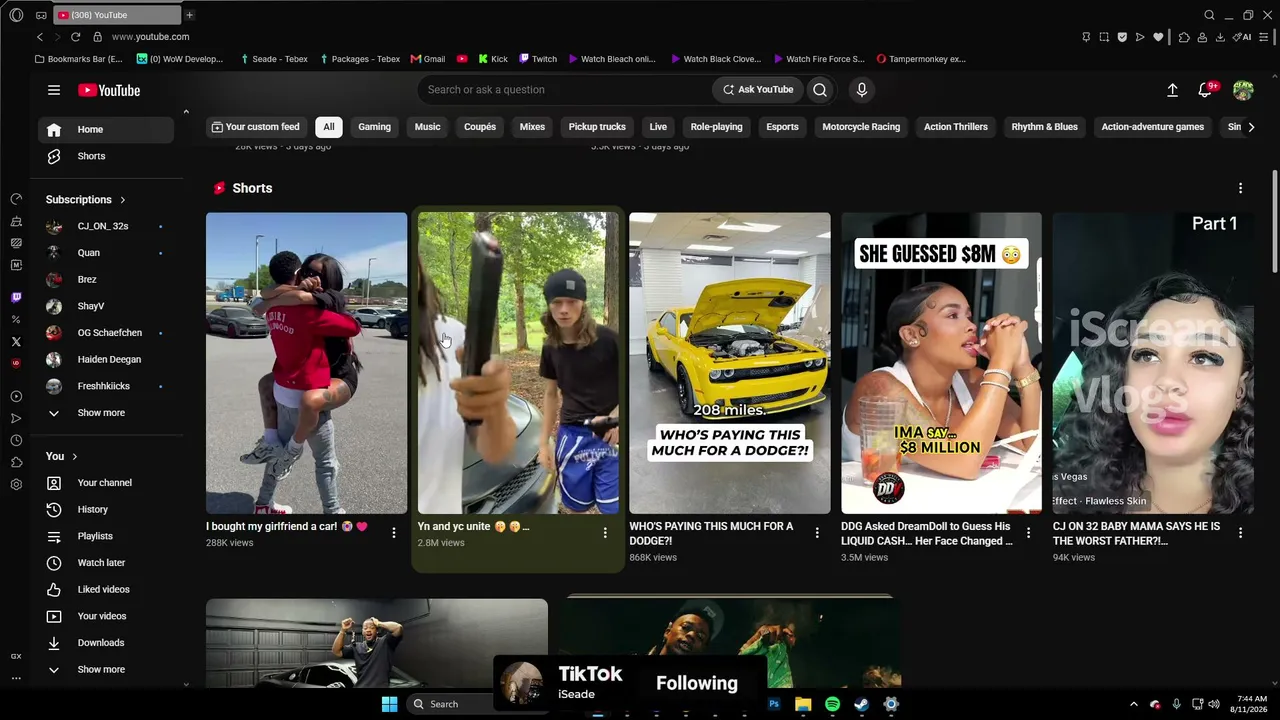Activate voice search microphone
The height and width of the screenshot is (720, 1280).
[861, 90]
